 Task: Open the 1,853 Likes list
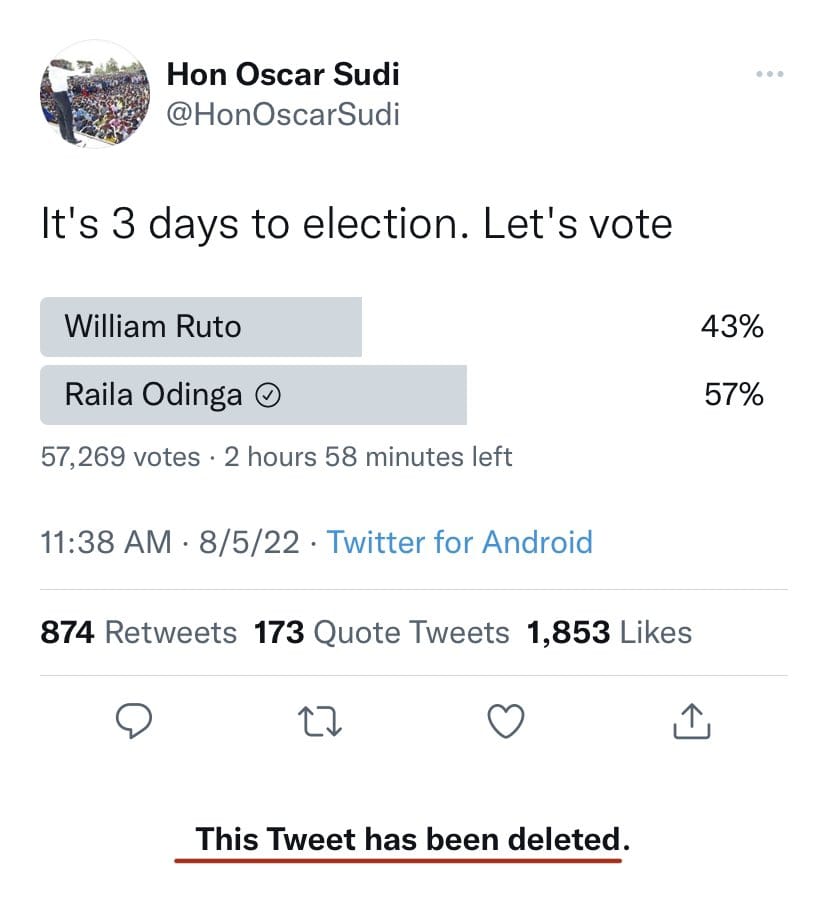click(607, 632)
